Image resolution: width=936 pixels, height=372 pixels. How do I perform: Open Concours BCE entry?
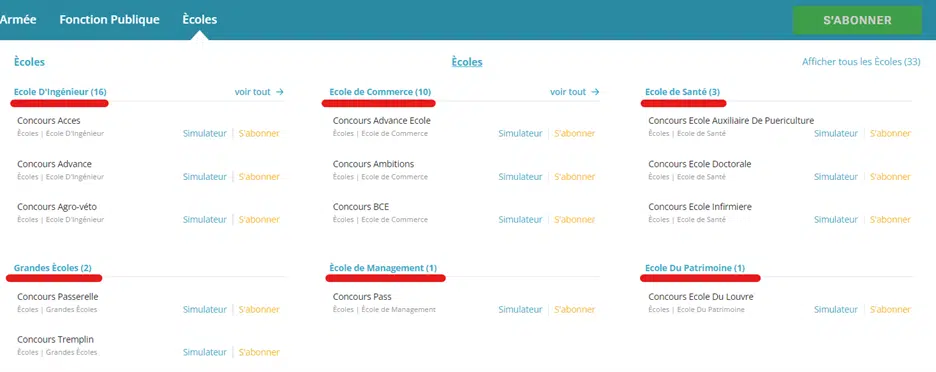(x=361, y=207)
